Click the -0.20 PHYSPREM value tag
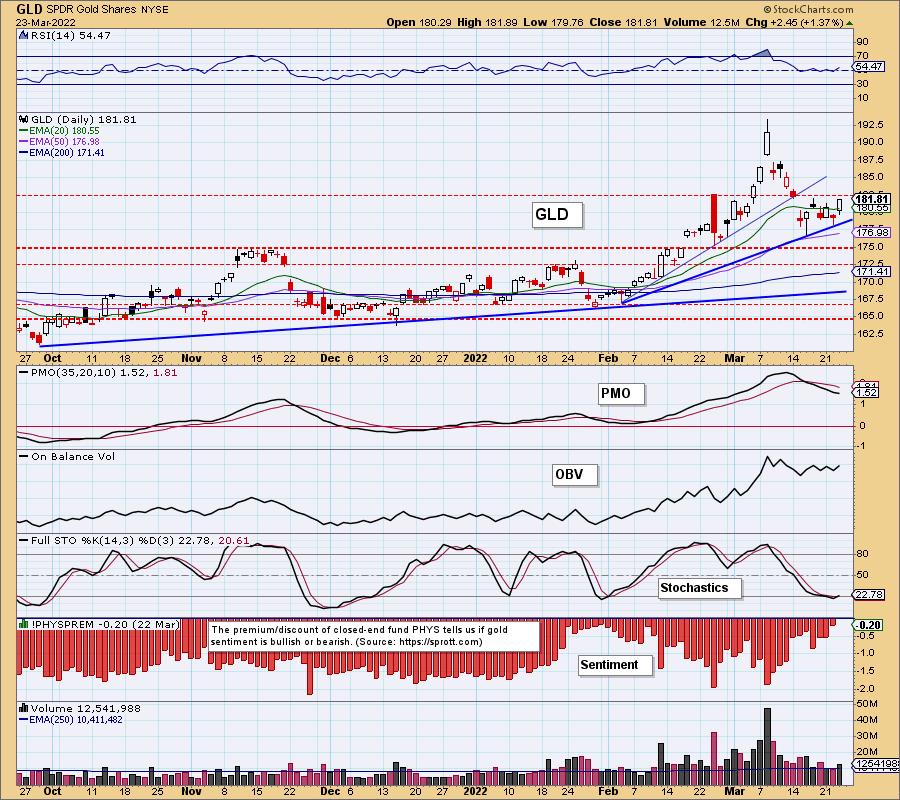 point(869,625)
